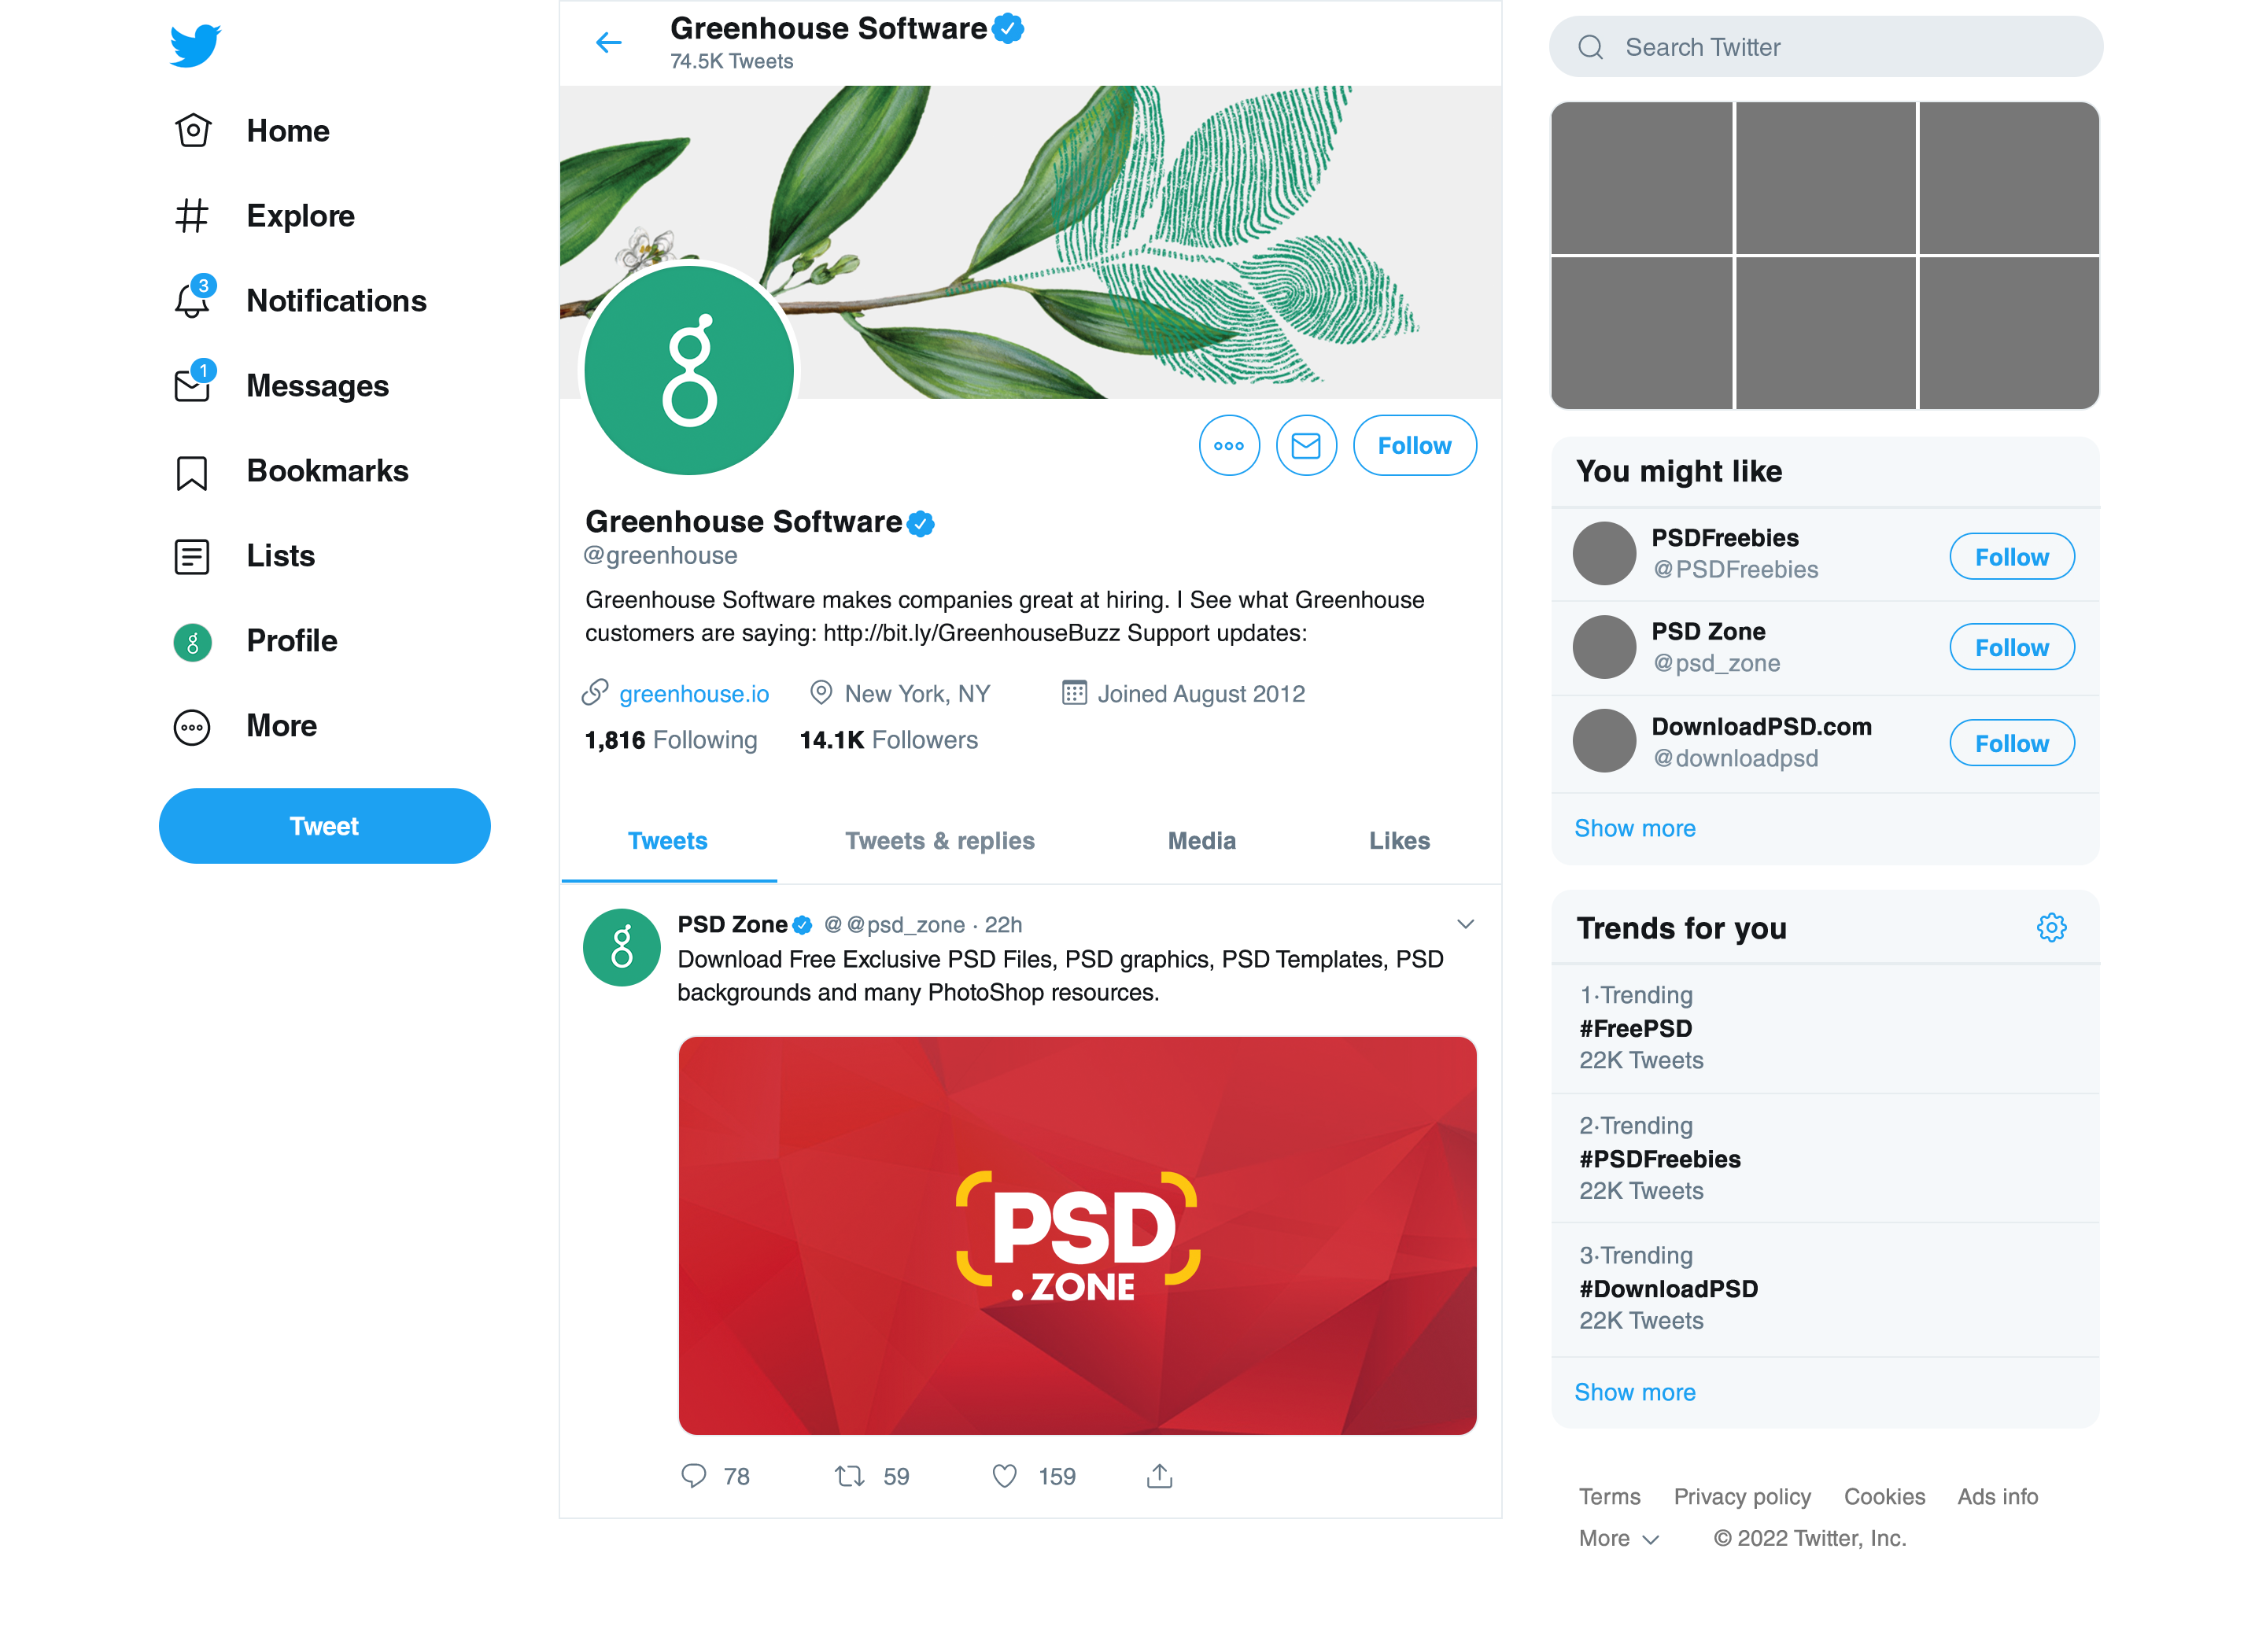Expand the footer More dropdown
The width and height of the screenshot is (2266, 1652).
pyautogui.click(x=1618, y=1538)
